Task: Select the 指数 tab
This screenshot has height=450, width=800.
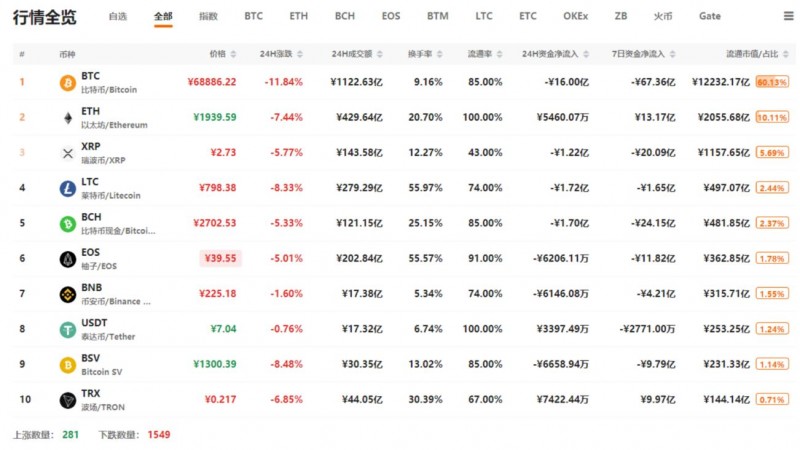Action: coord(208,17)
